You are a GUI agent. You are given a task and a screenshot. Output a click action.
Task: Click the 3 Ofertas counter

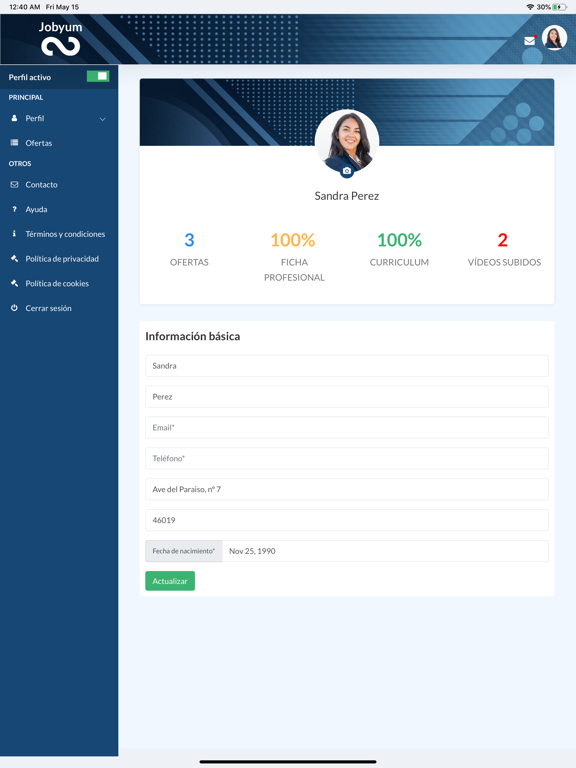coord(189,249)
